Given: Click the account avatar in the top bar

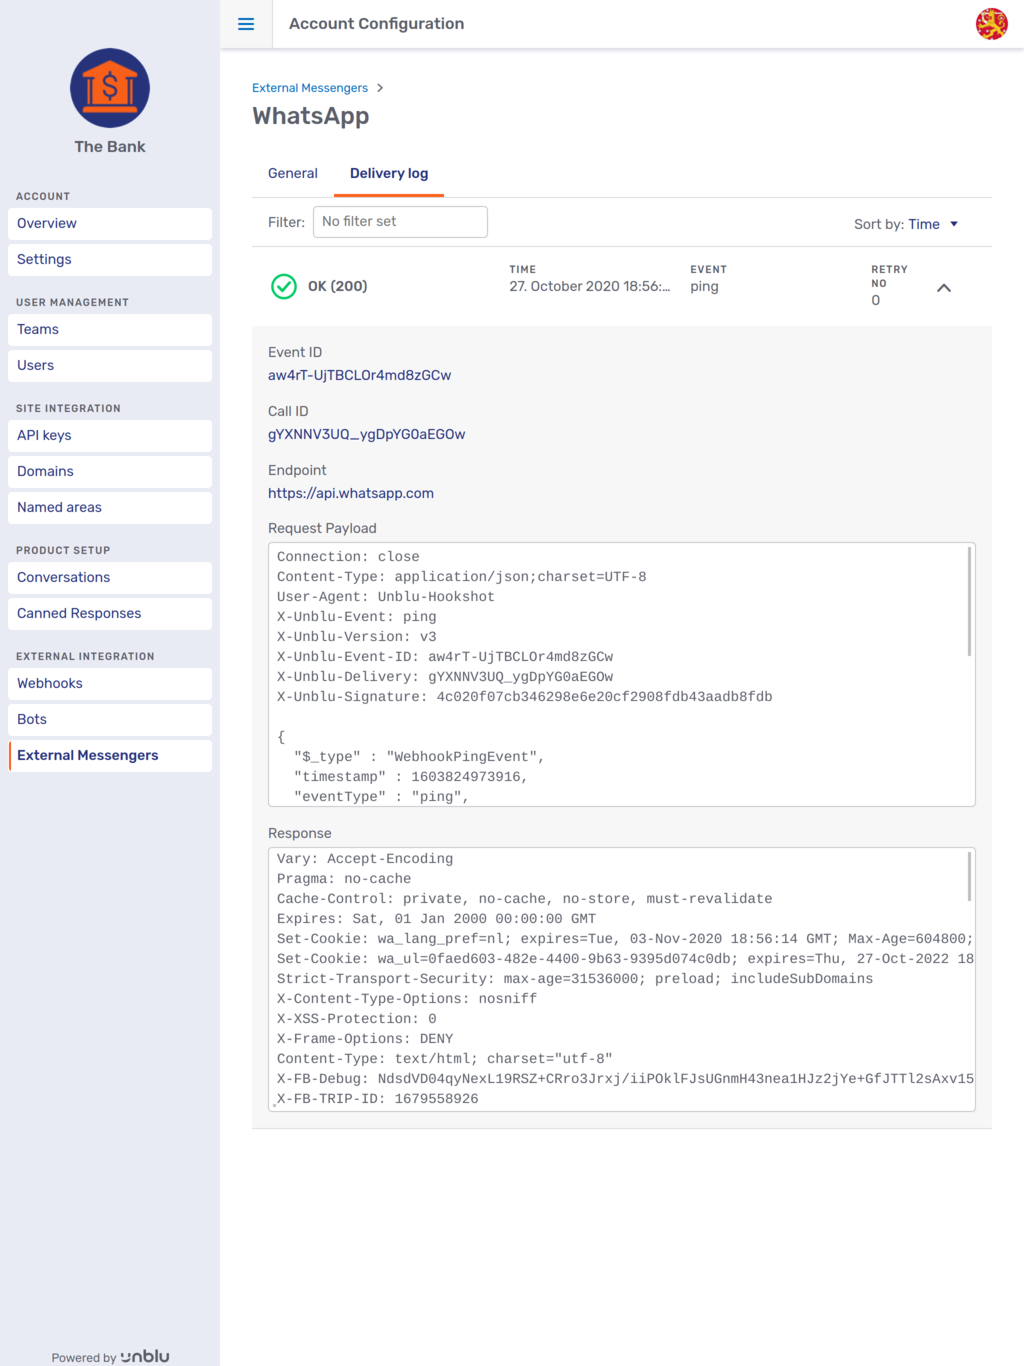Looking at the screenshot, I should [x=991, y=24].
